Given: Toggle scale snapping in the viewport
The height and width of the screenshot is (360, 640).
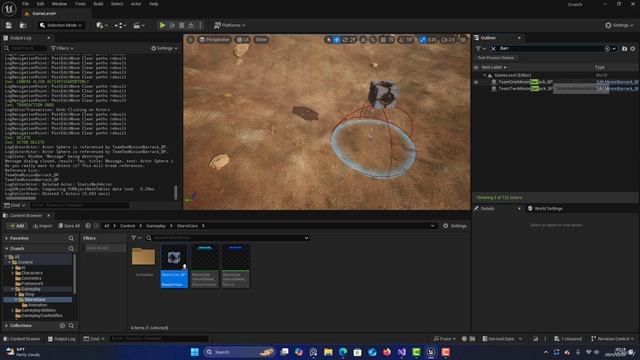Looking at the screenshot, I should 423,40.
